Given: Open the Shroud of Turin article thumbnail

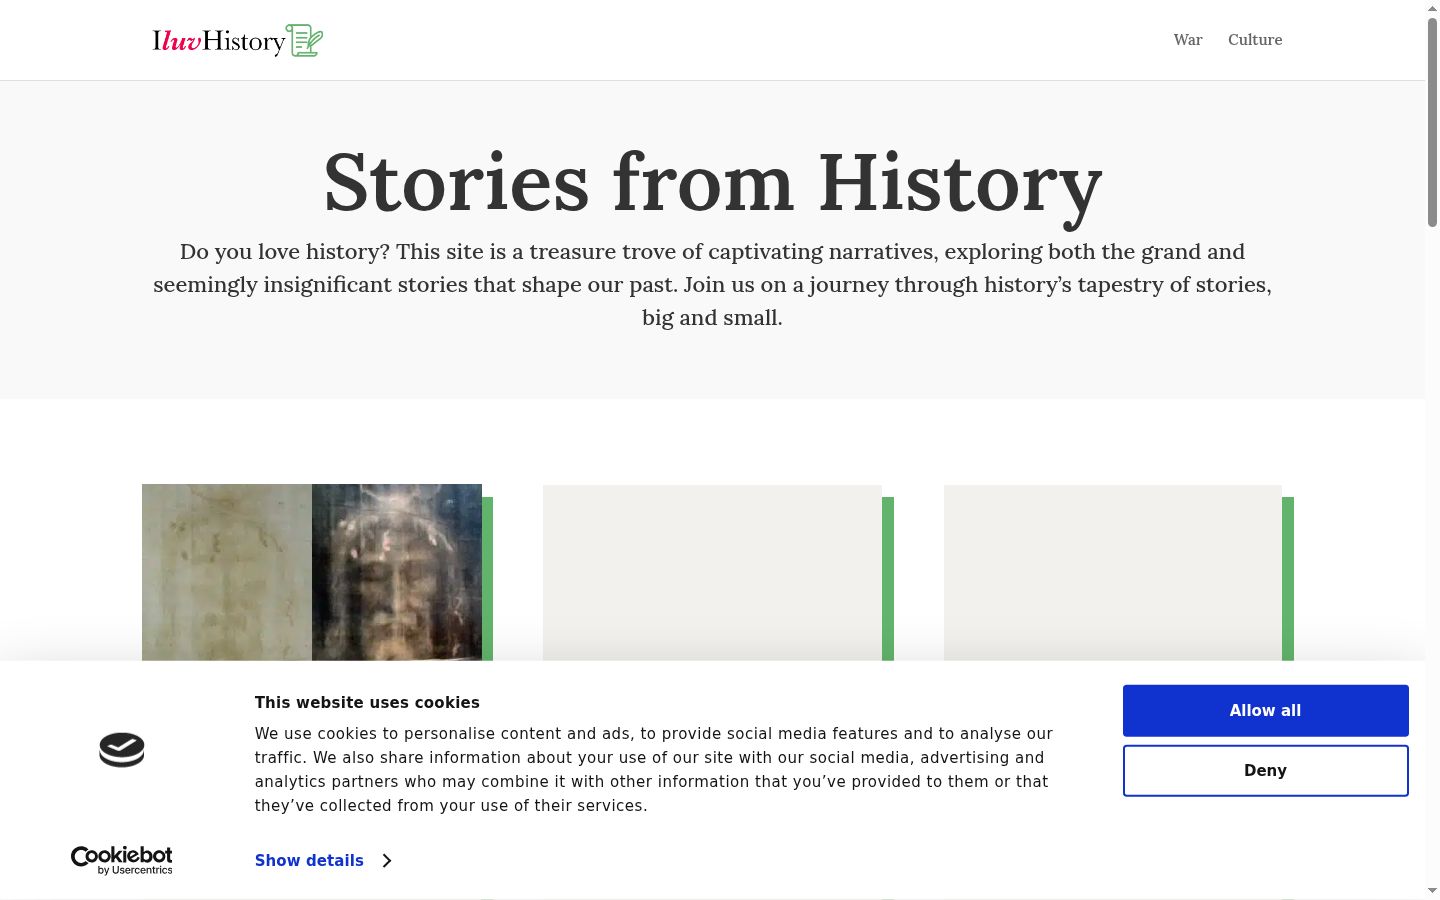Looking at the screenshot, I should coord(312,572).
